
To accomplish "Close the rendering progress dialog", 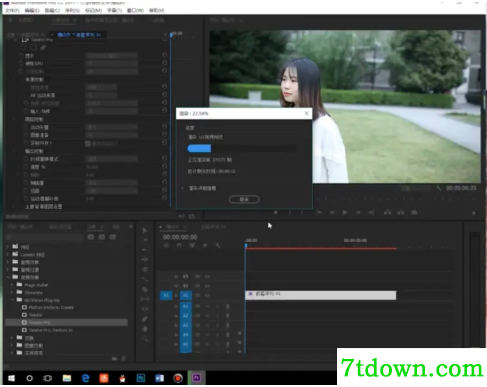I will 306,113.
